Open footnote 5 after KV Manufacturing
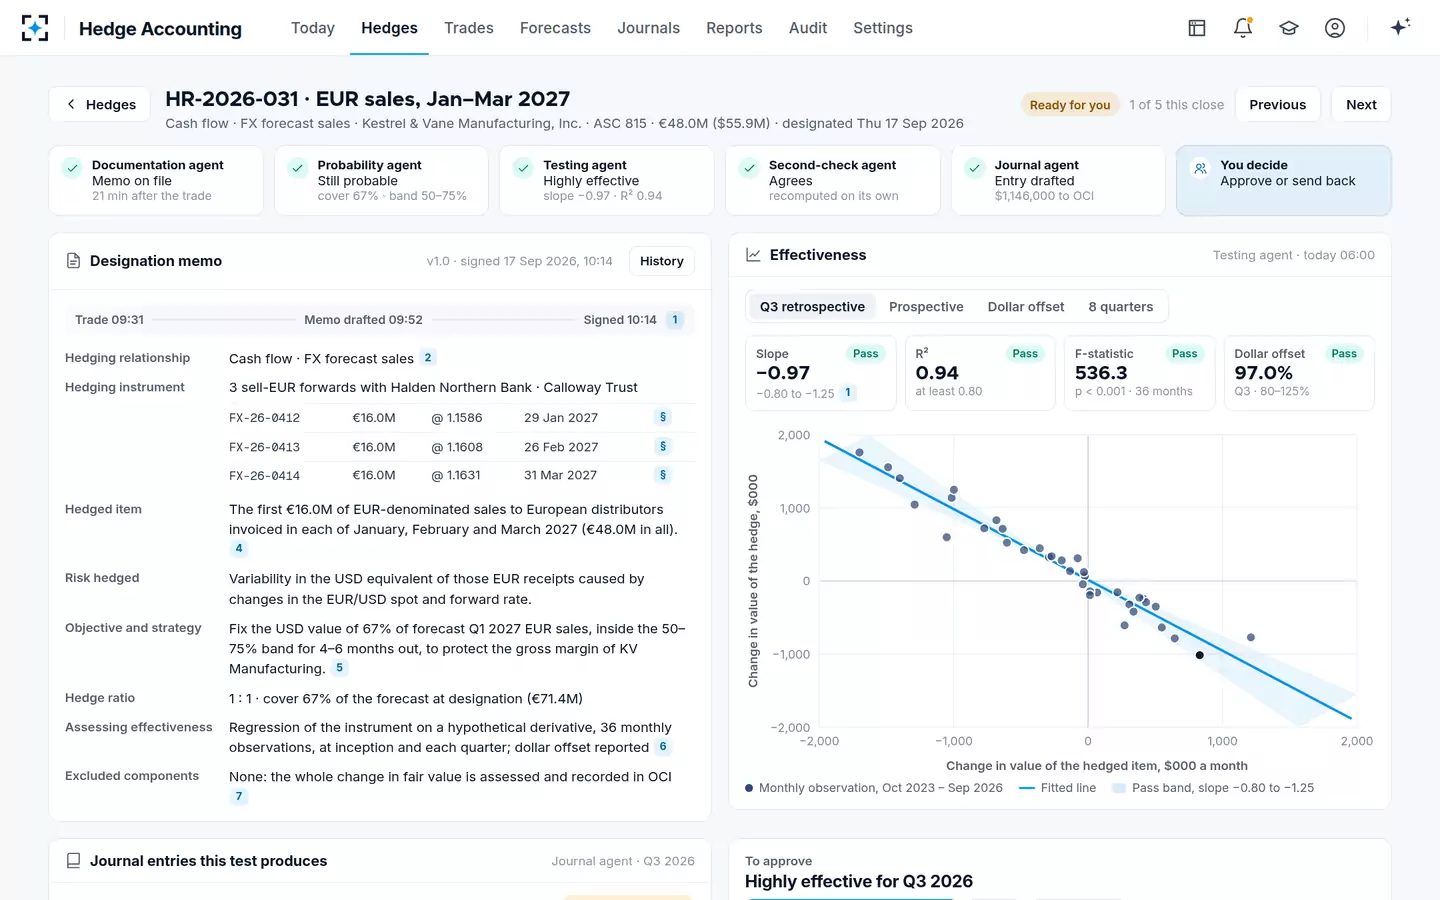Screen dimensions: 1440x900 340,668
